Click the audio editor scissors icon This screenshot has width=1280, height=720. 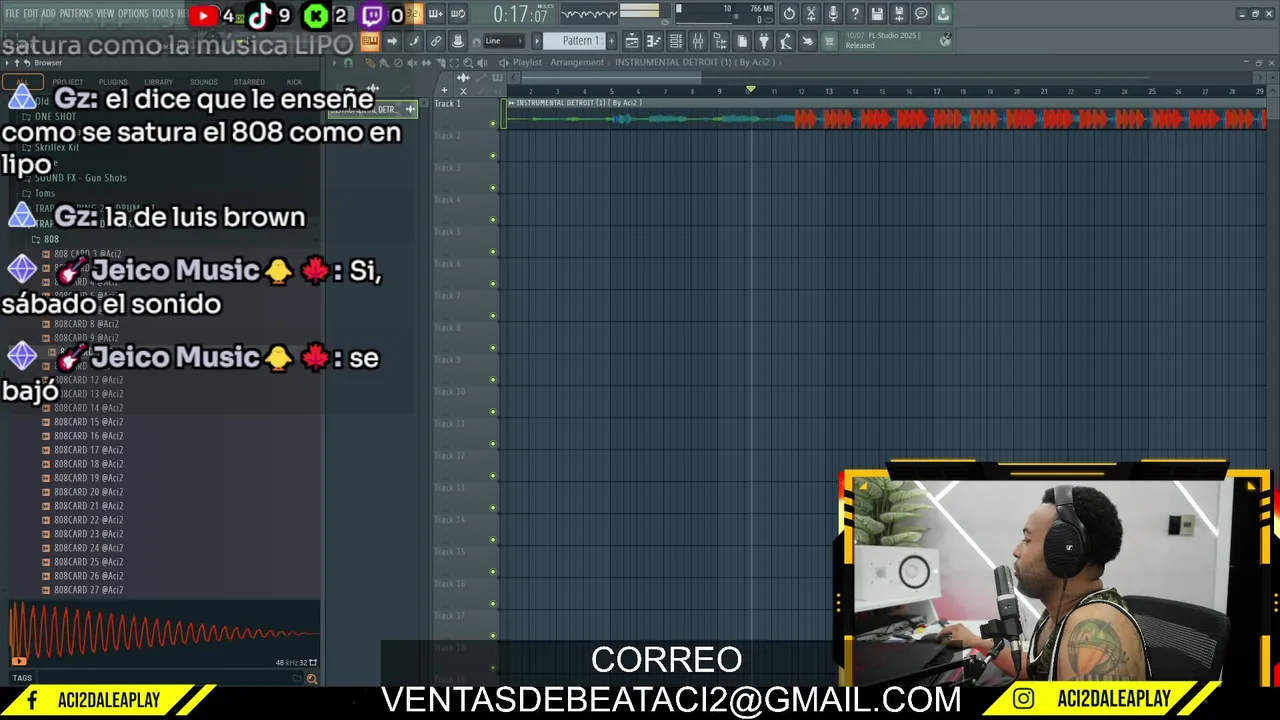pos(811,14)
